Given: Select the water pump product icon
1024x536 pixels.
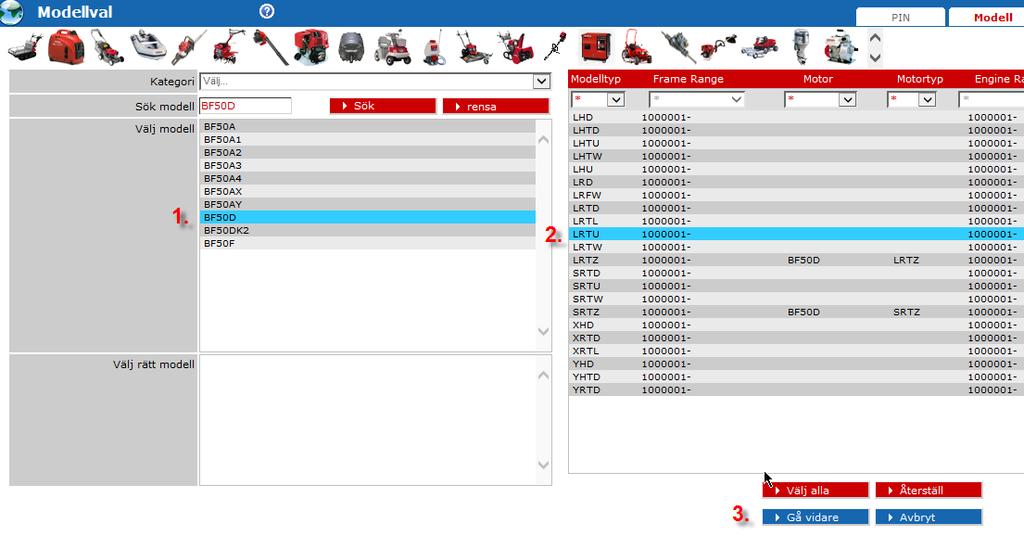Looking at the screenshot, I should coord(840,47).
